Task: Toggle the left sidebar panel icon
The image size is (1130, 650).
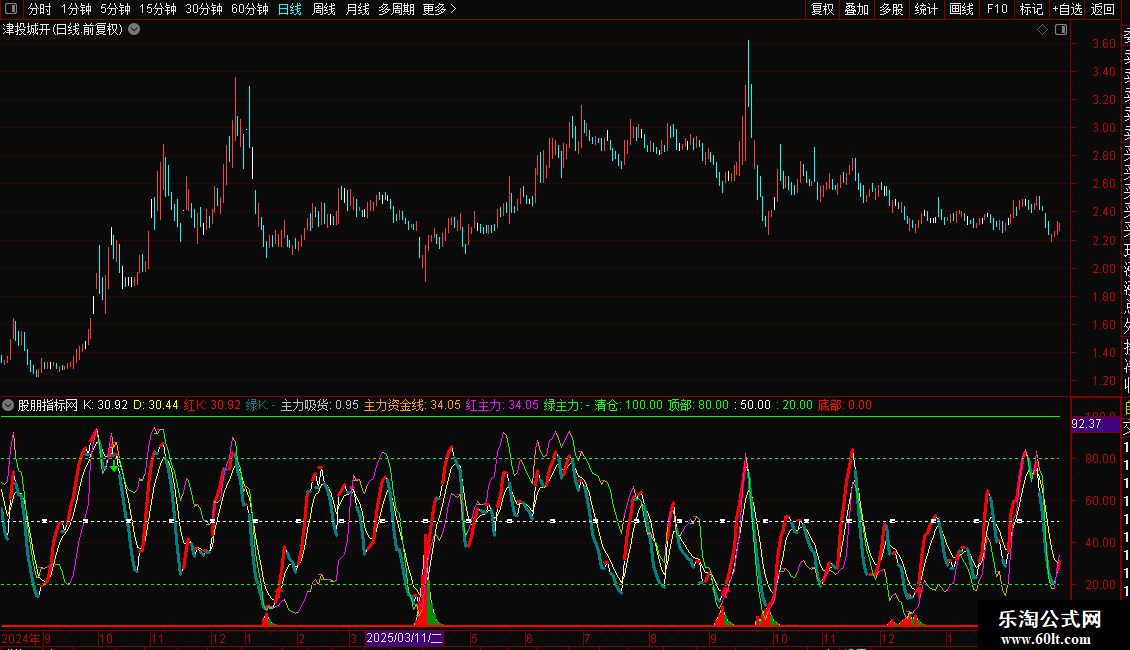Action: coord(10,9)
